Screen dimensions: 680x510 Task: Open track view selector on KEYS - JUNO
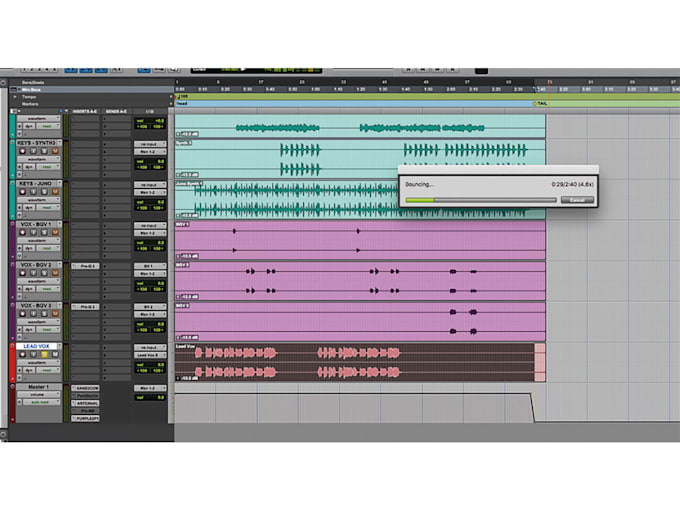click(x=37, y=200)
